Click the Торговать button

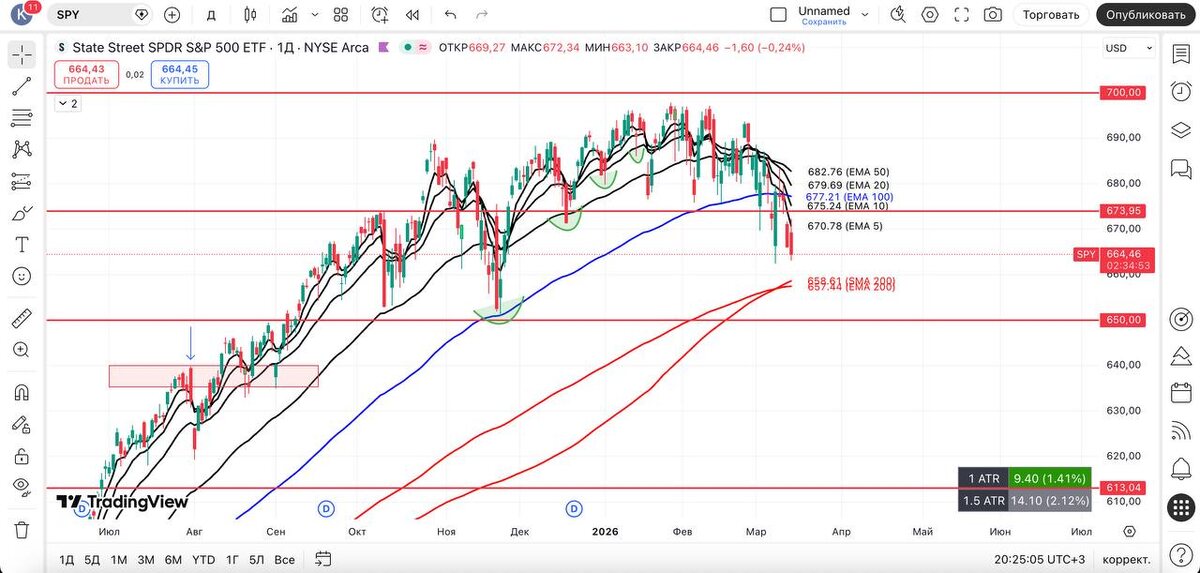tap(1051, 15)
